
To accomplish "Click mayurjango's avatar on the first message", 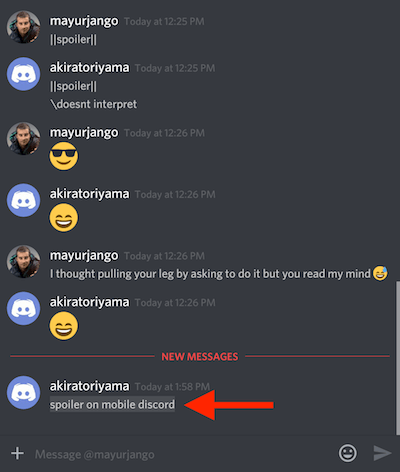I will tap(24, 27).
